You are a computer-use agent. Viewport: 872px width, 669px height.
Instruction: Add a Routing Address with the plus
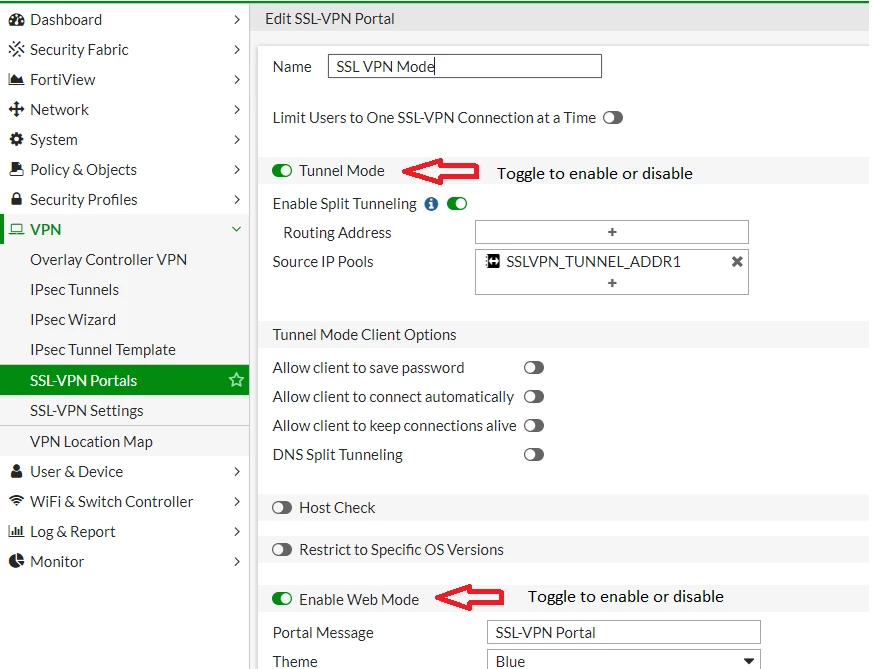[x=612, y=232]
